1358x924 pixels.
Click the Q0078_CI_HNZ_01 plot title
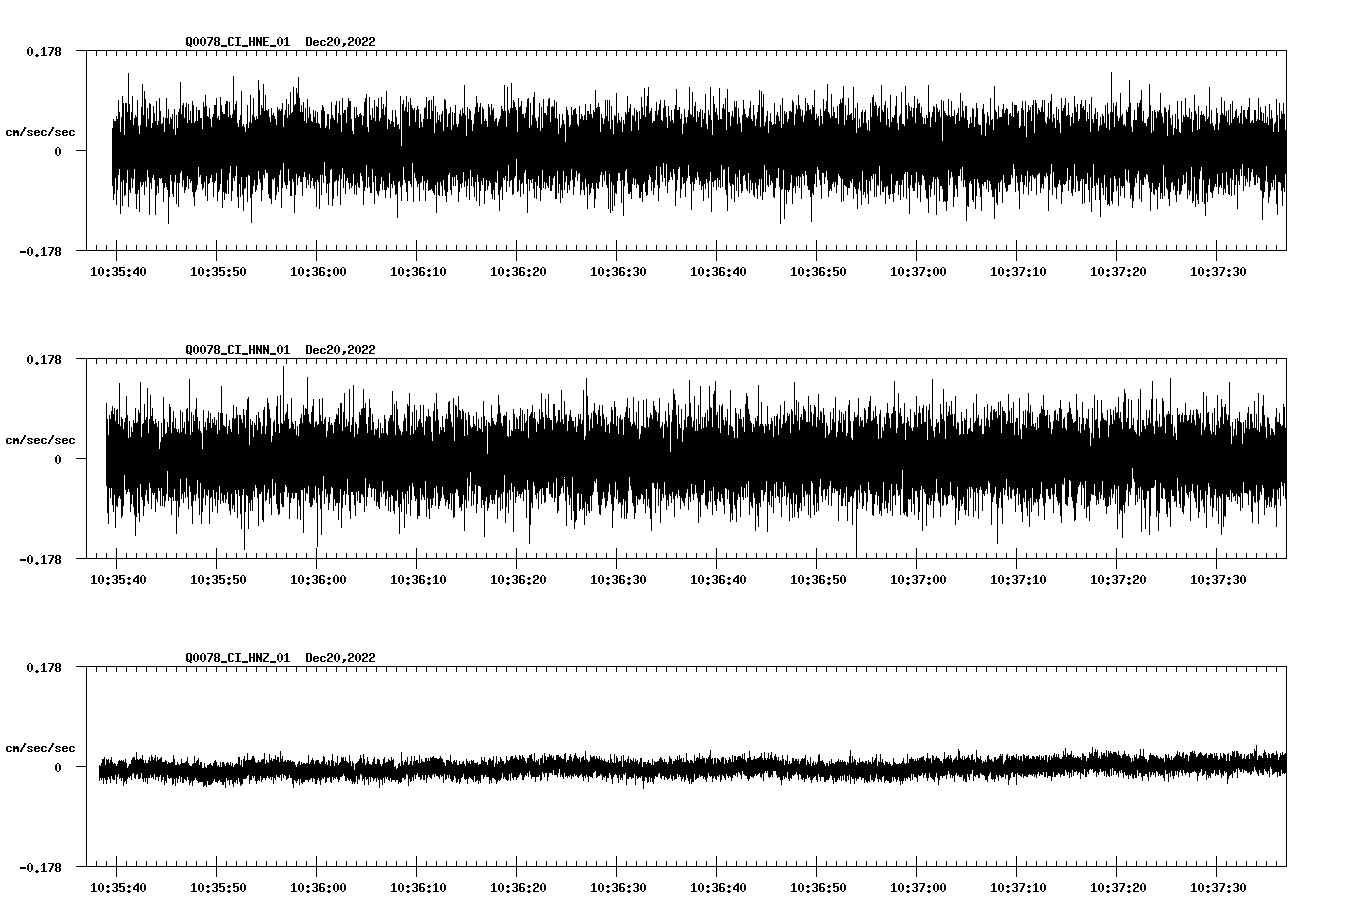(237, 658)
